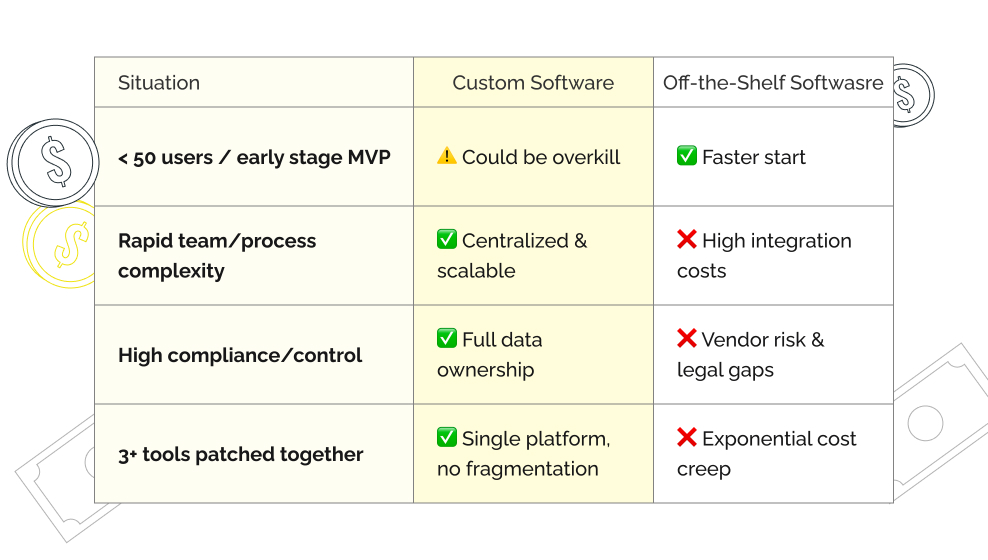Image resolution: width=988 pixels, height=560 pixels.
Task: Click the 3+ tools patched together label
Action: (x=241, y=454)
